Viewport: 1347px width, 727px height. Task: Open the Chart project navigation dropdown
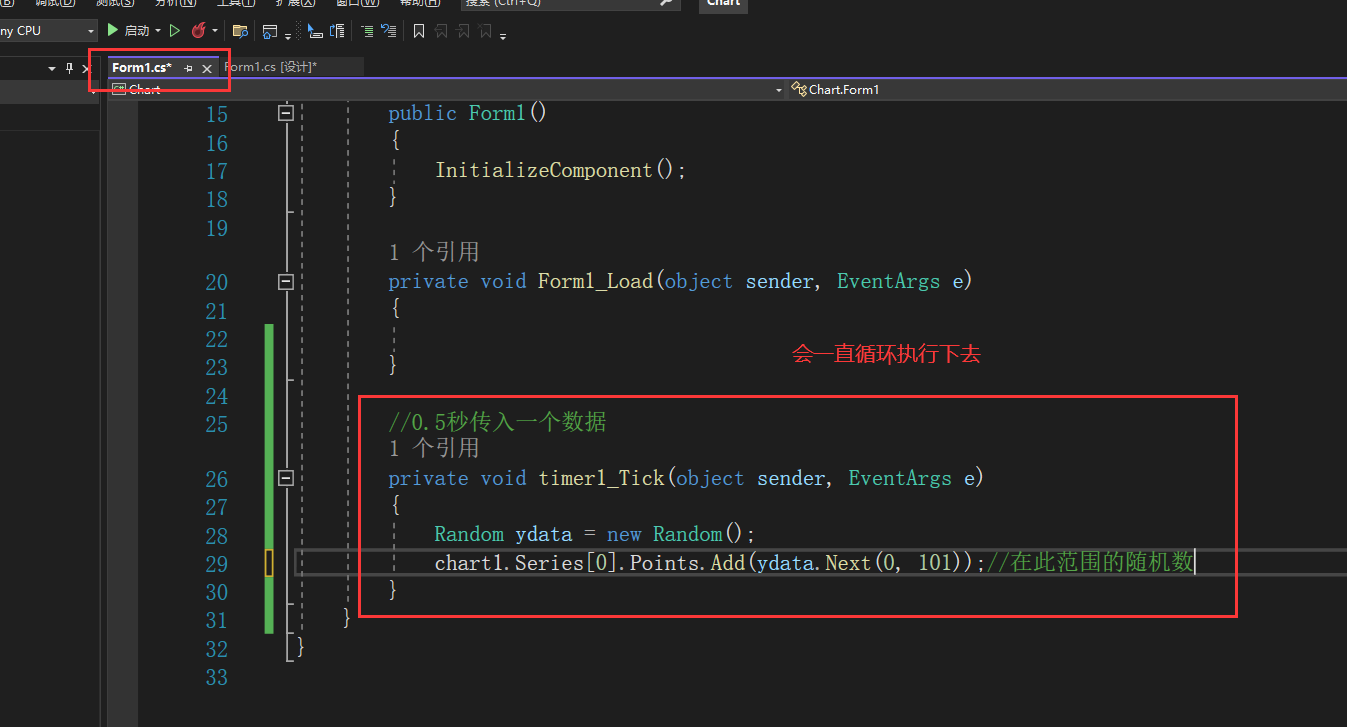[447, 89]
